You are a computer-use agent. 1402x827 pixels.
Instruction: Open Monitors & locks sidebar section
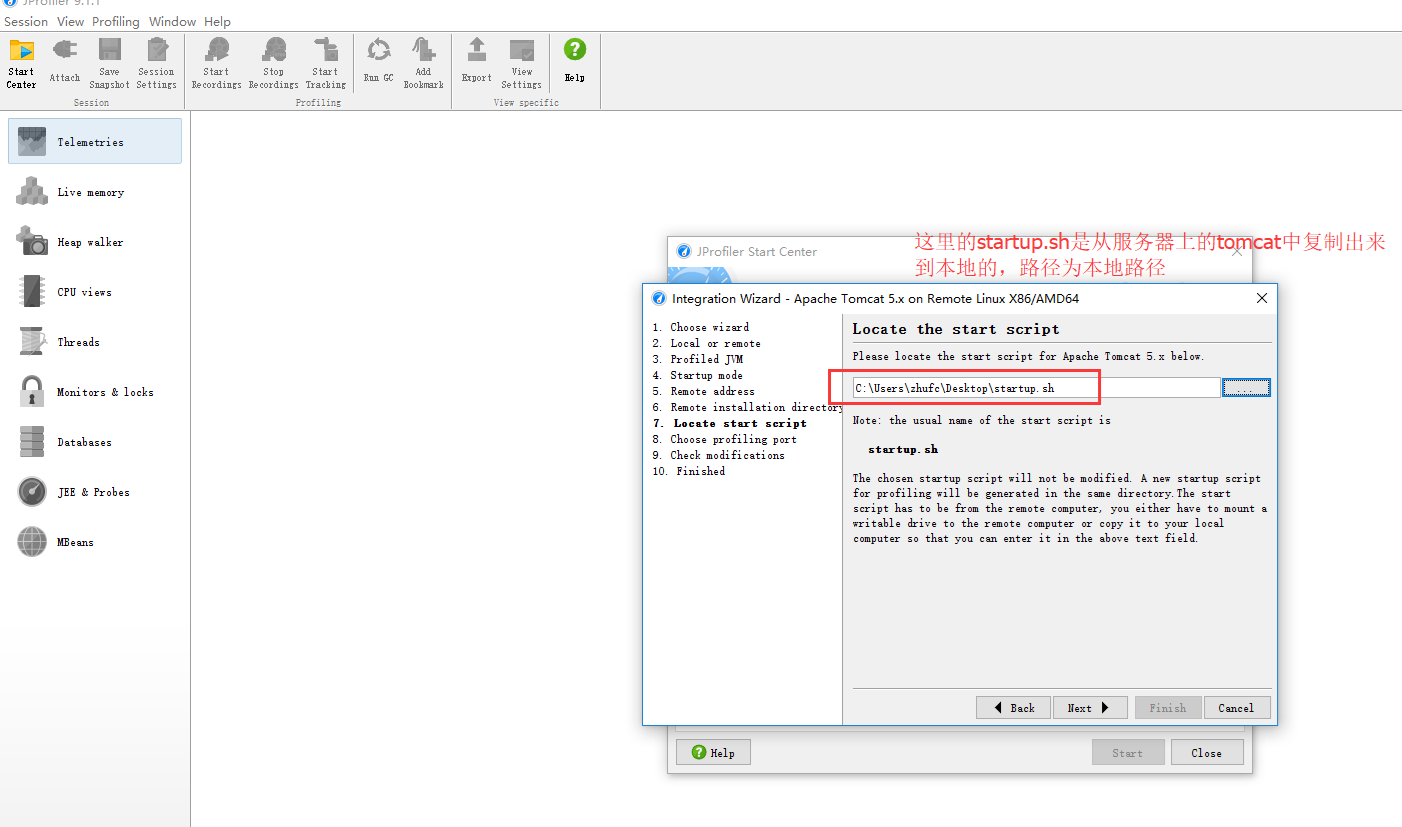95,391
